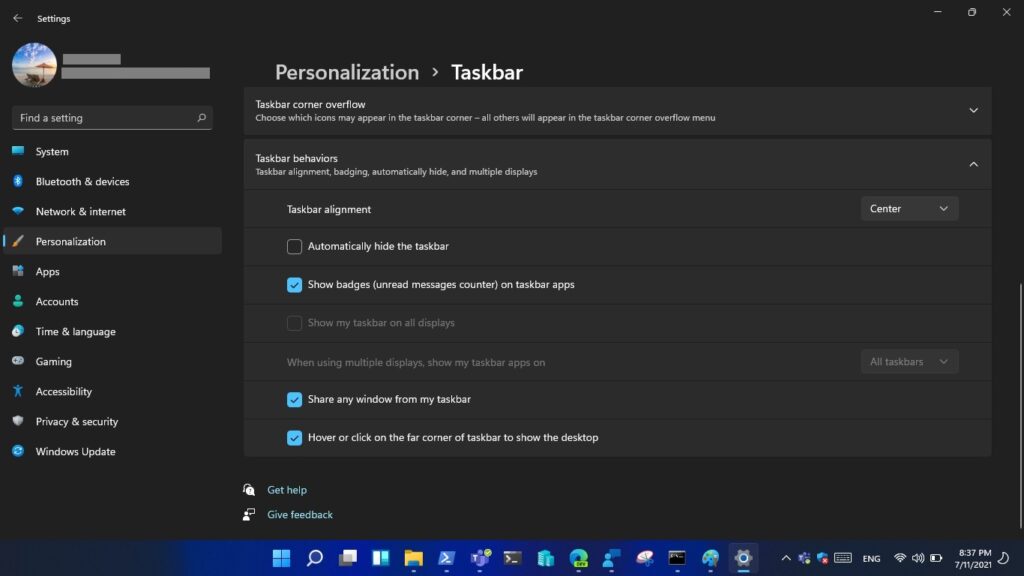Collapse the Taskbar behaviors section
This screenshot has height=576, width=1024.
973,164
